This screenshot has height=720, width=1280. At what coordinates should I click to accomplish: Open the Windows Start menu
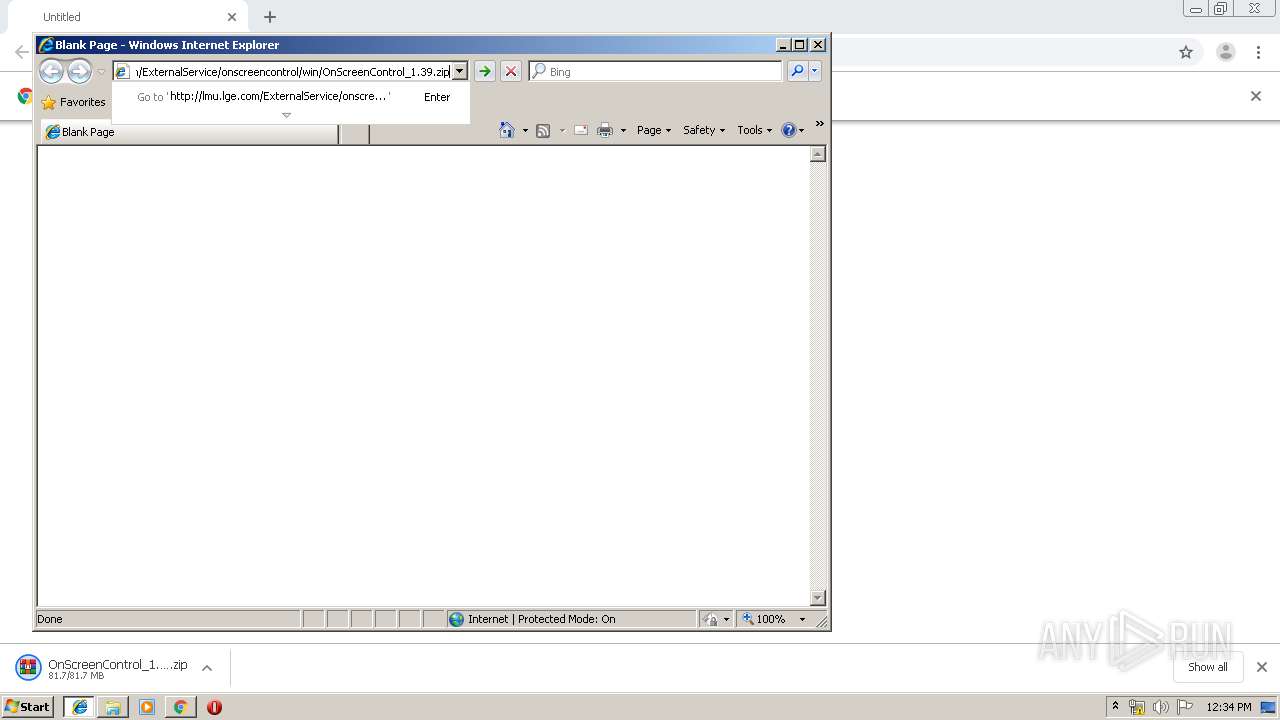(28, 706)
